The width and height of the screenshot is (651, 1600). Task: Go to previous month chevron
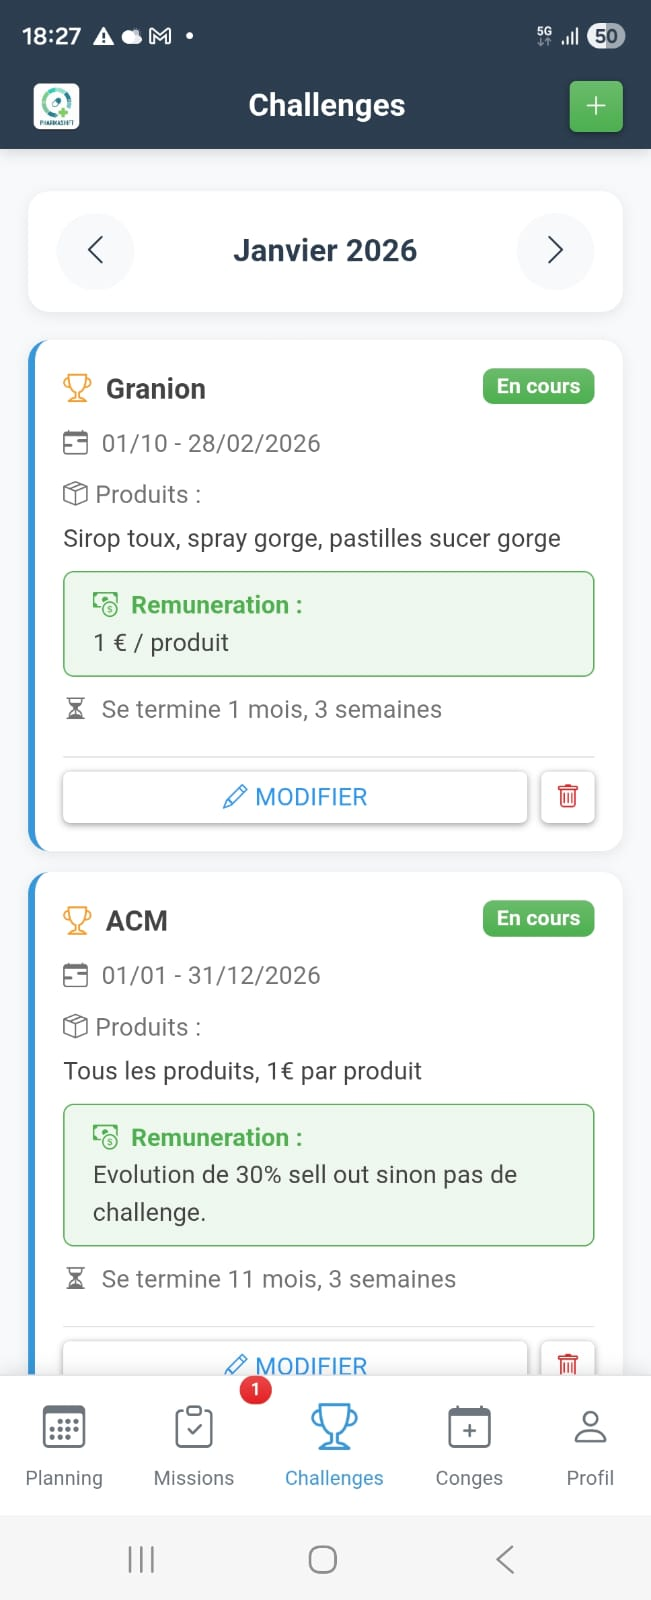(96, 250)
